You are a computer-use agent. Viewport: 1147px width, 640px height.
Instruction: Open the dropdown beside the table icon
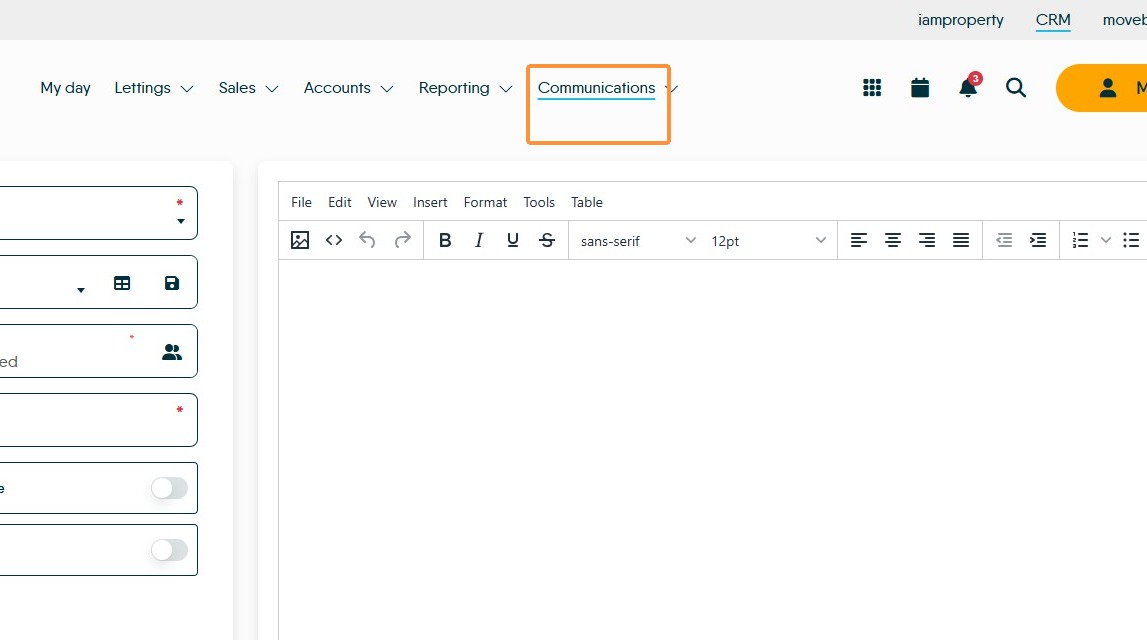80,290
